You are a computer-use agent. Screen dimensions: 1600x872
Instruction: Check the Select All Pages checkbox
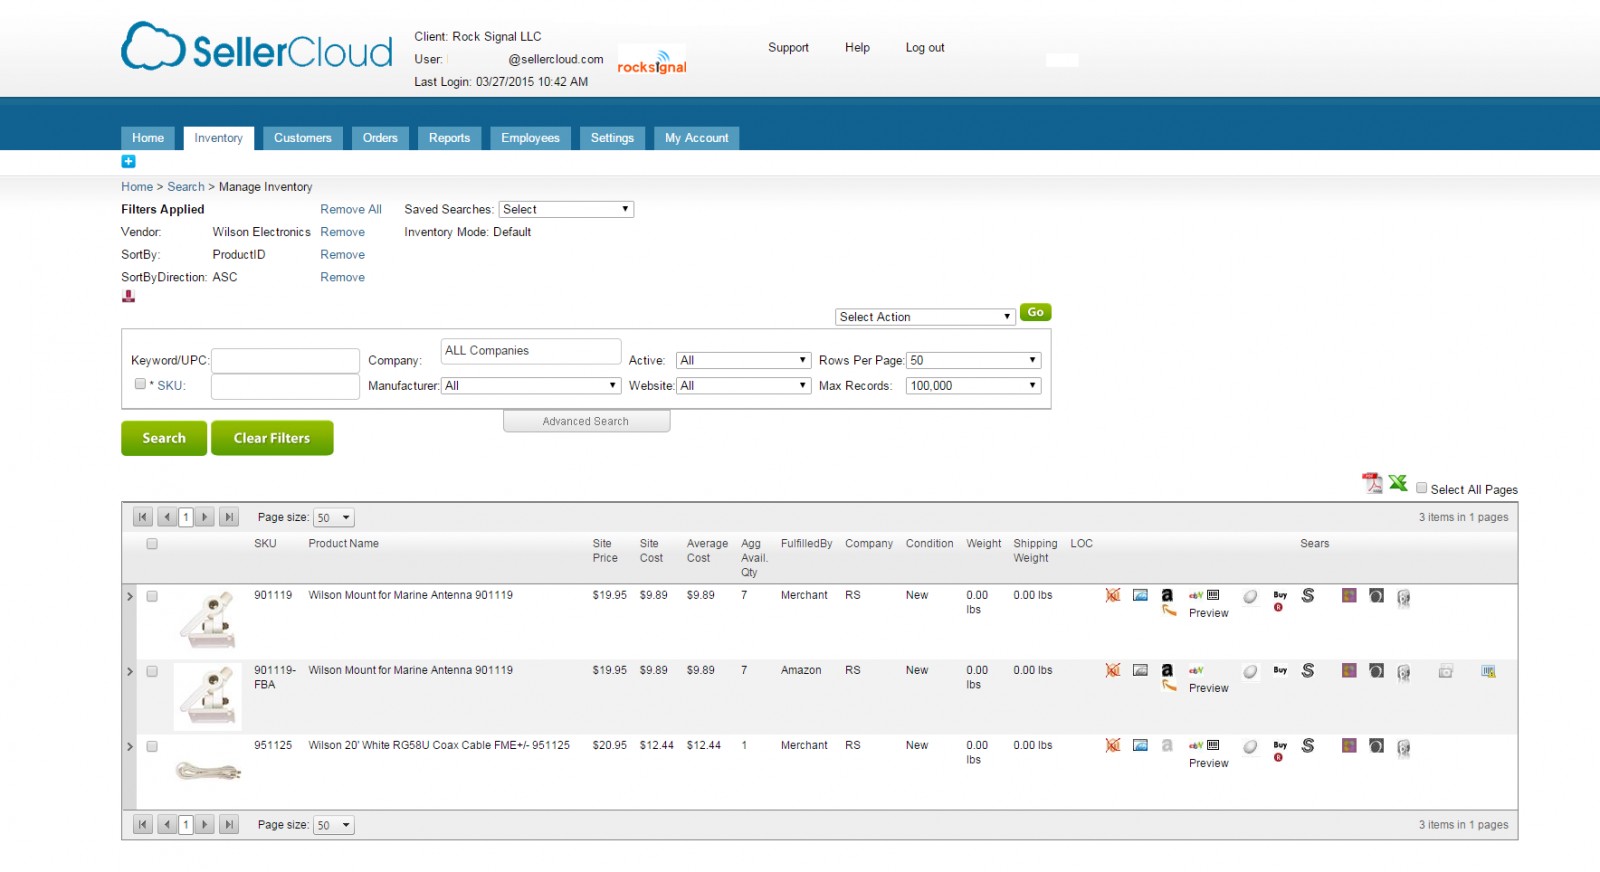tap(1421, 488)
